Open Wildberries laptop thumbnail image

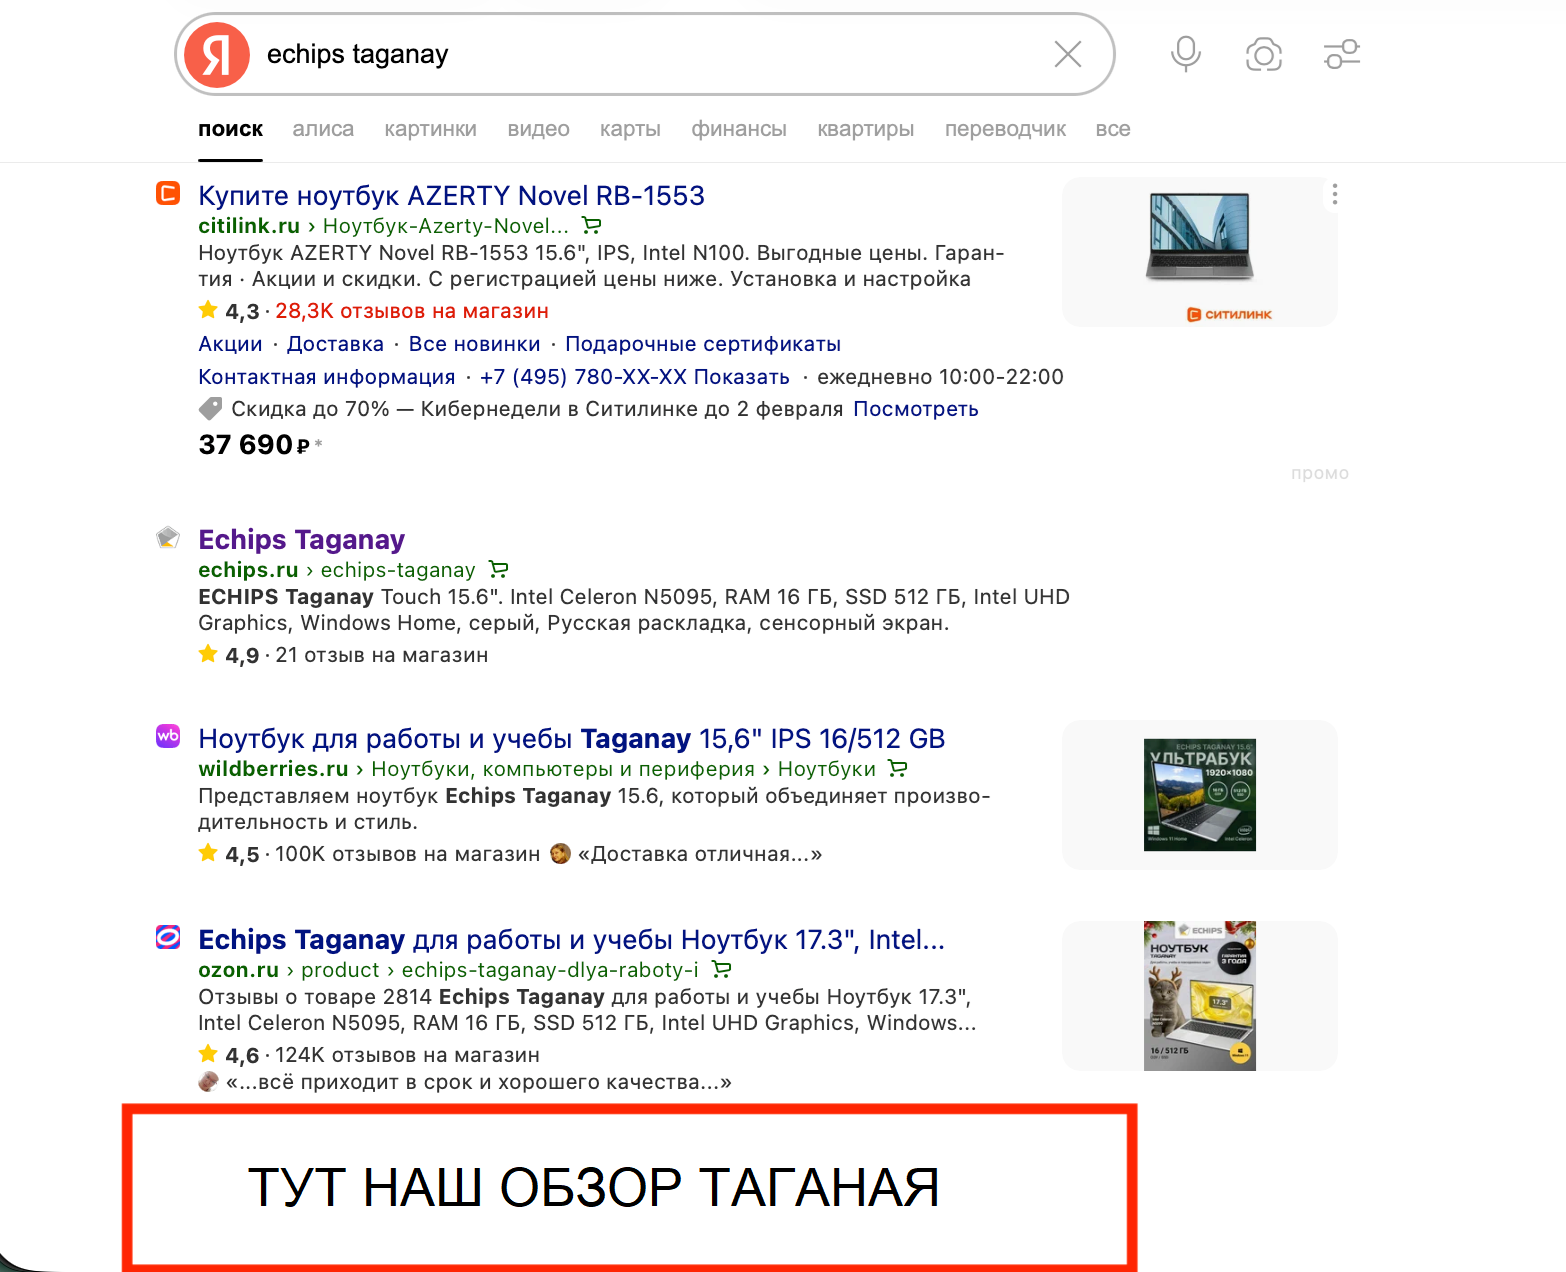click(1199, 795)
